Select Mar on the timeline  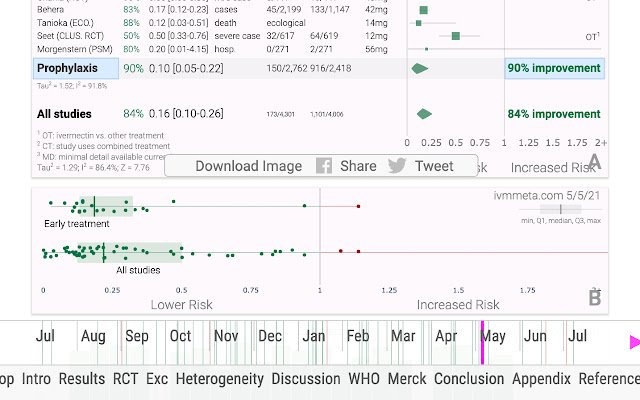(403, 336)
